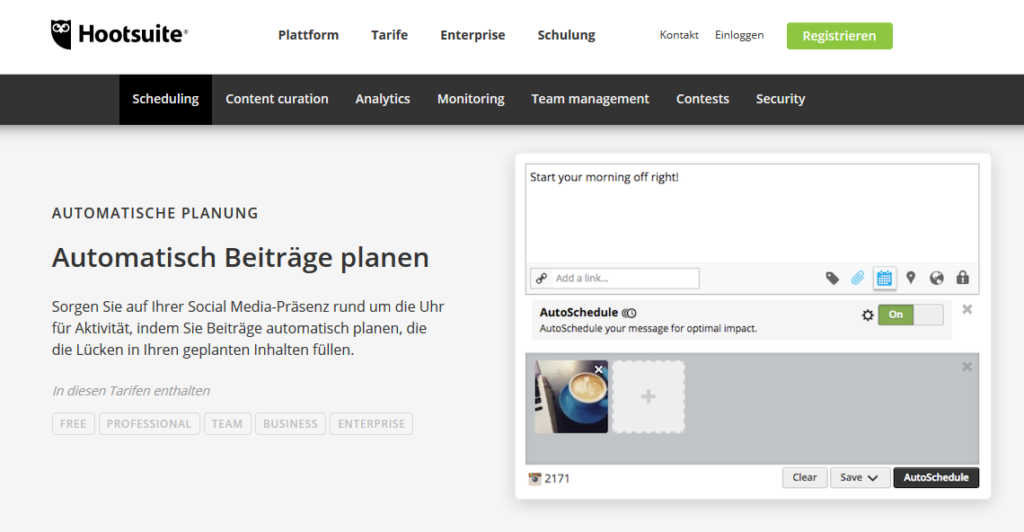Select the ENTERPRISE plan tag
The image size is (1024, 532).
coord(371,424)
